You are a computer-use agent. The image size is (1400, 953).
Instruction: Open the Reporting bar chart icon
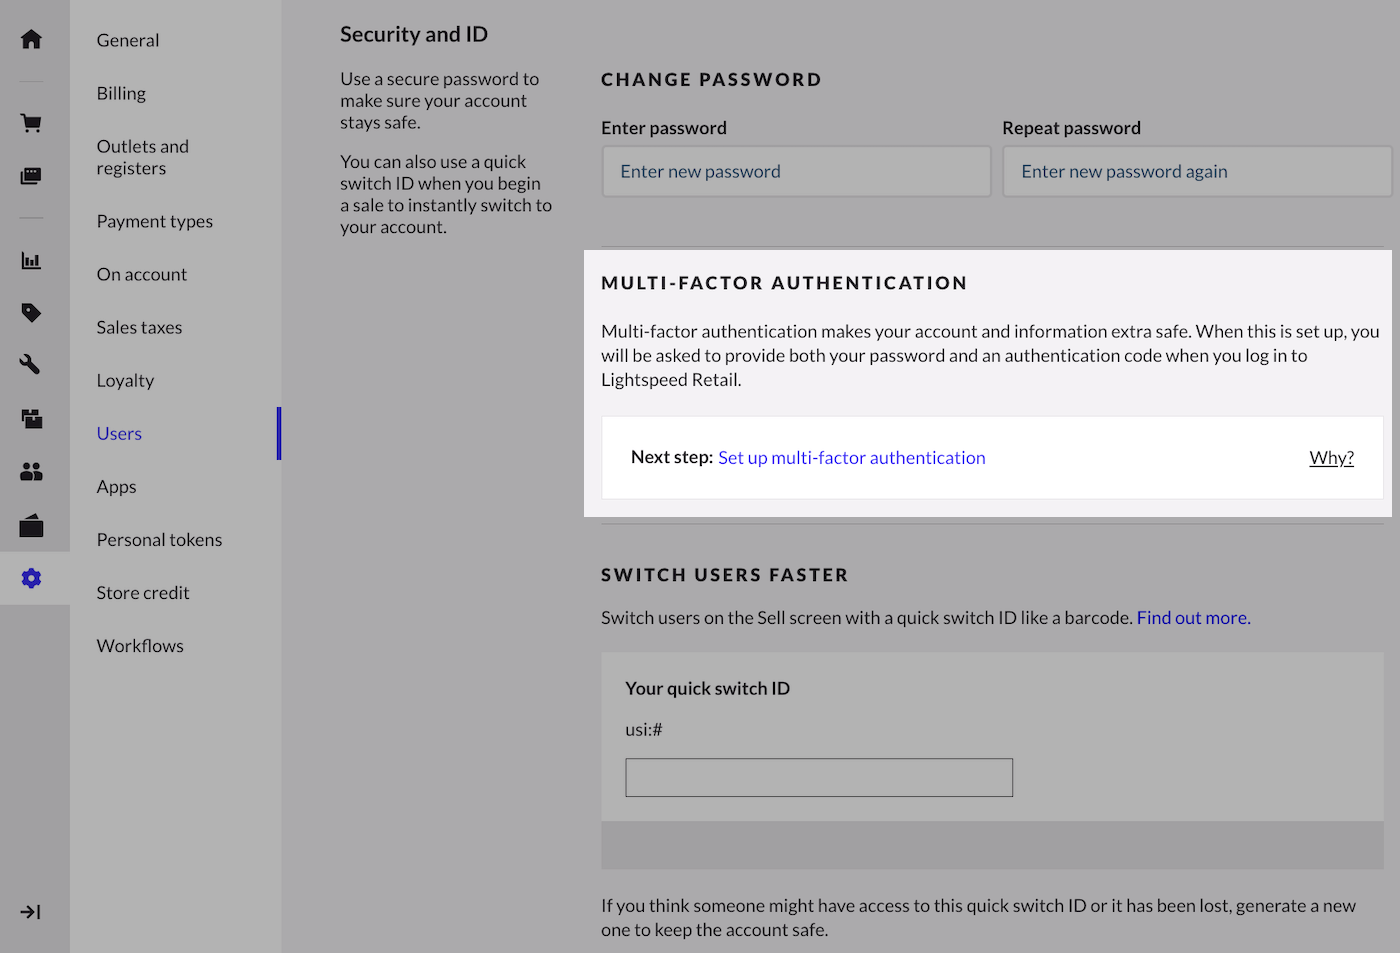(31, 261)
